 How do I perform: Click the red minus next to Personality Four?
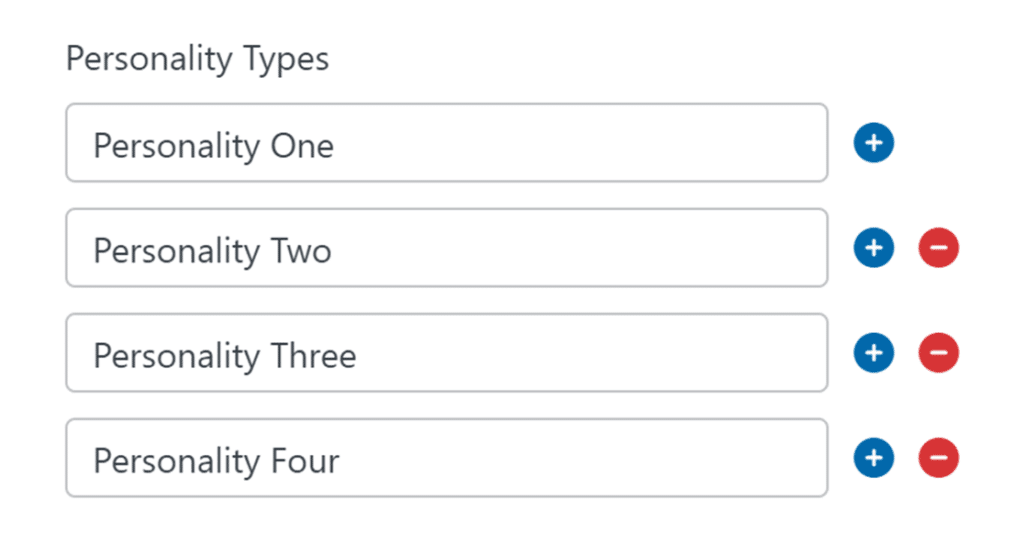[938, 458]
